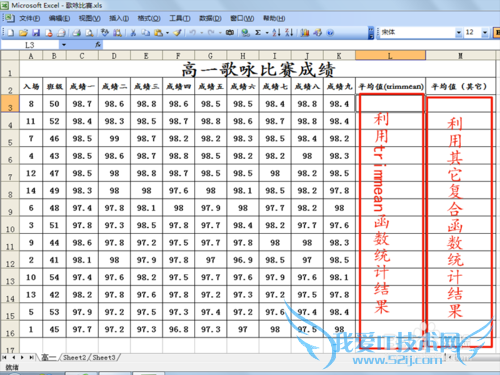Open the 帮助(H) menu
The width and height of the screenshot is (500, 375).
[274, 18]
